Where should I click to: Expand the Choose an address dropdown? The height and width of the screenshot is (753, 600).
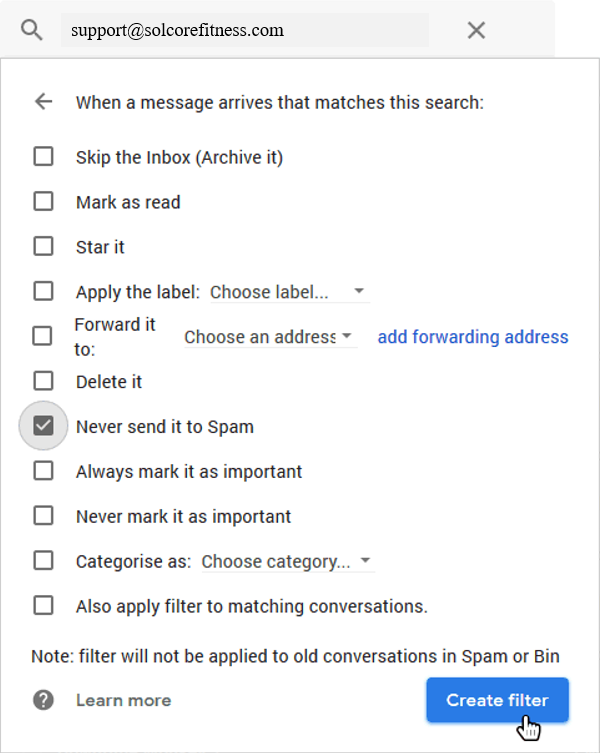pyautogui.click(x=270, y=337)
